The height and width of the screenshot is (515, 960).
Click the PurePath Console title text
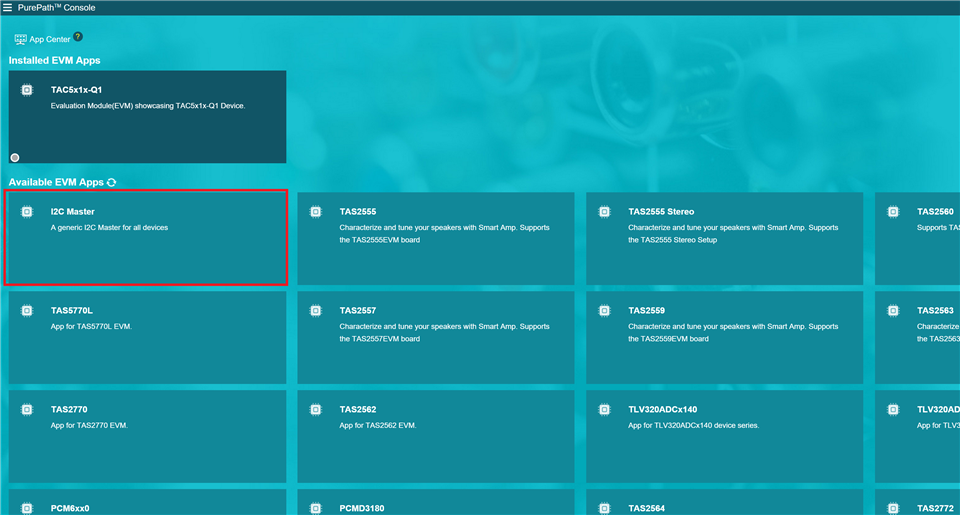[56, 7]
